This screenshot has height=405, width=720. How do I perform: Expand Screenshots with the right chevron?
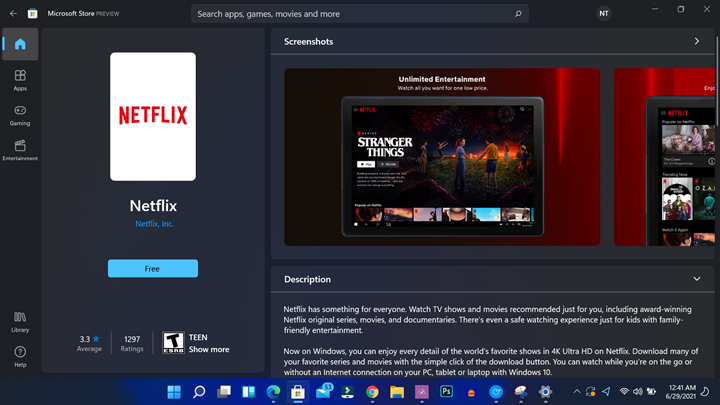(x=697, y=41)
